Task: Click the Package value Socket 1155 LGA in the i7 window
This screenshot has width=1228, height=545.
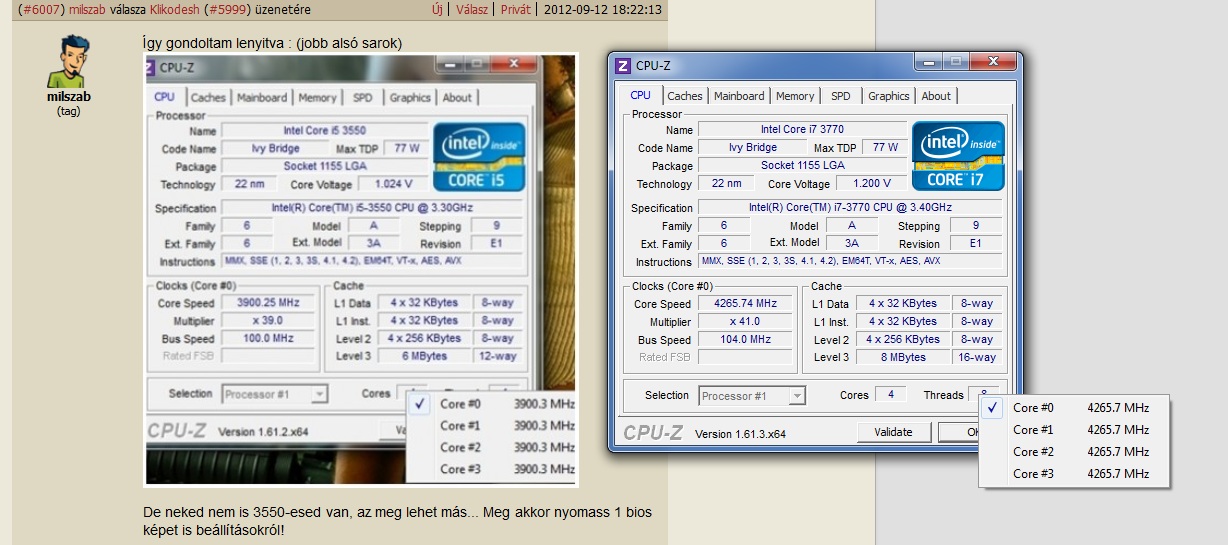Action: point(802,166)
